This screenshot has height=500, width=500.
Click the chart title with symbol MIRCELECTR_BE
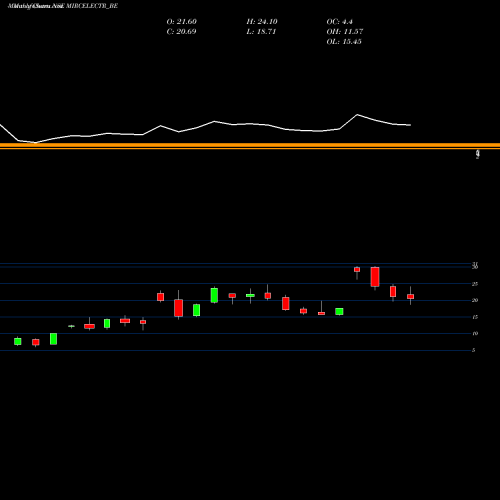tap(63, 6)
